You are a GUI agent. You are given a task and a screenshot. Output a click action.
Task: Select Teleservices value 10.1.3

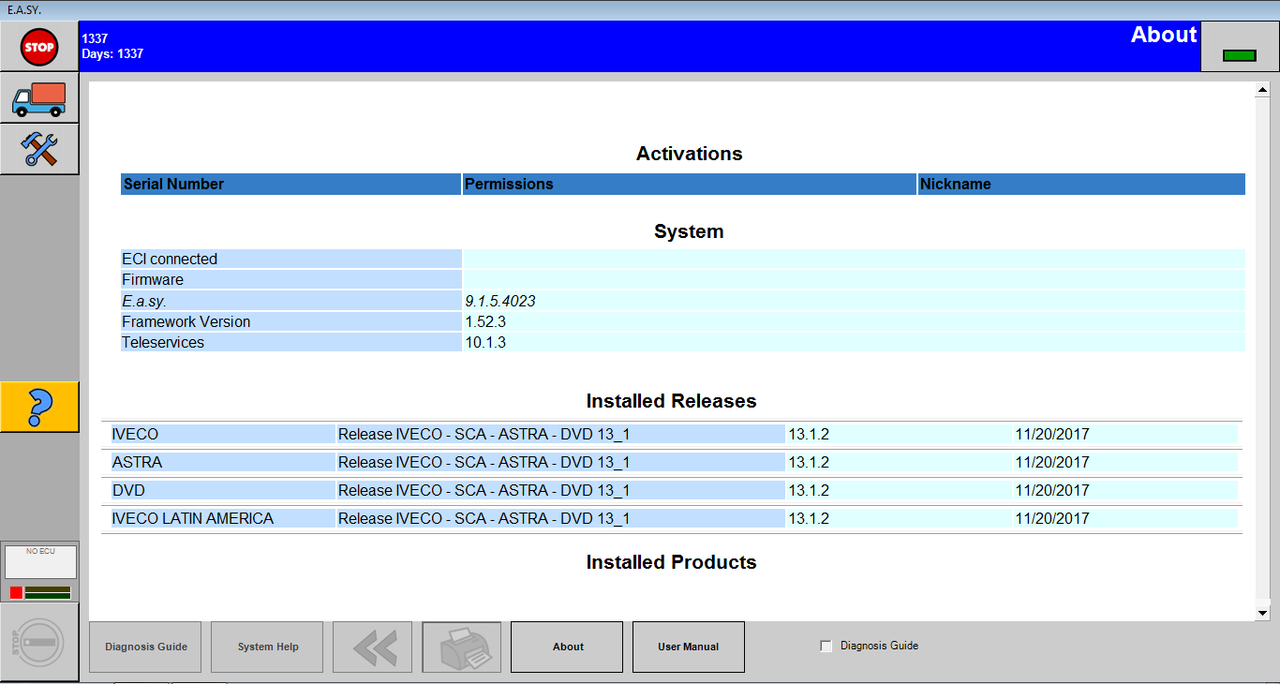click(485, 343)
